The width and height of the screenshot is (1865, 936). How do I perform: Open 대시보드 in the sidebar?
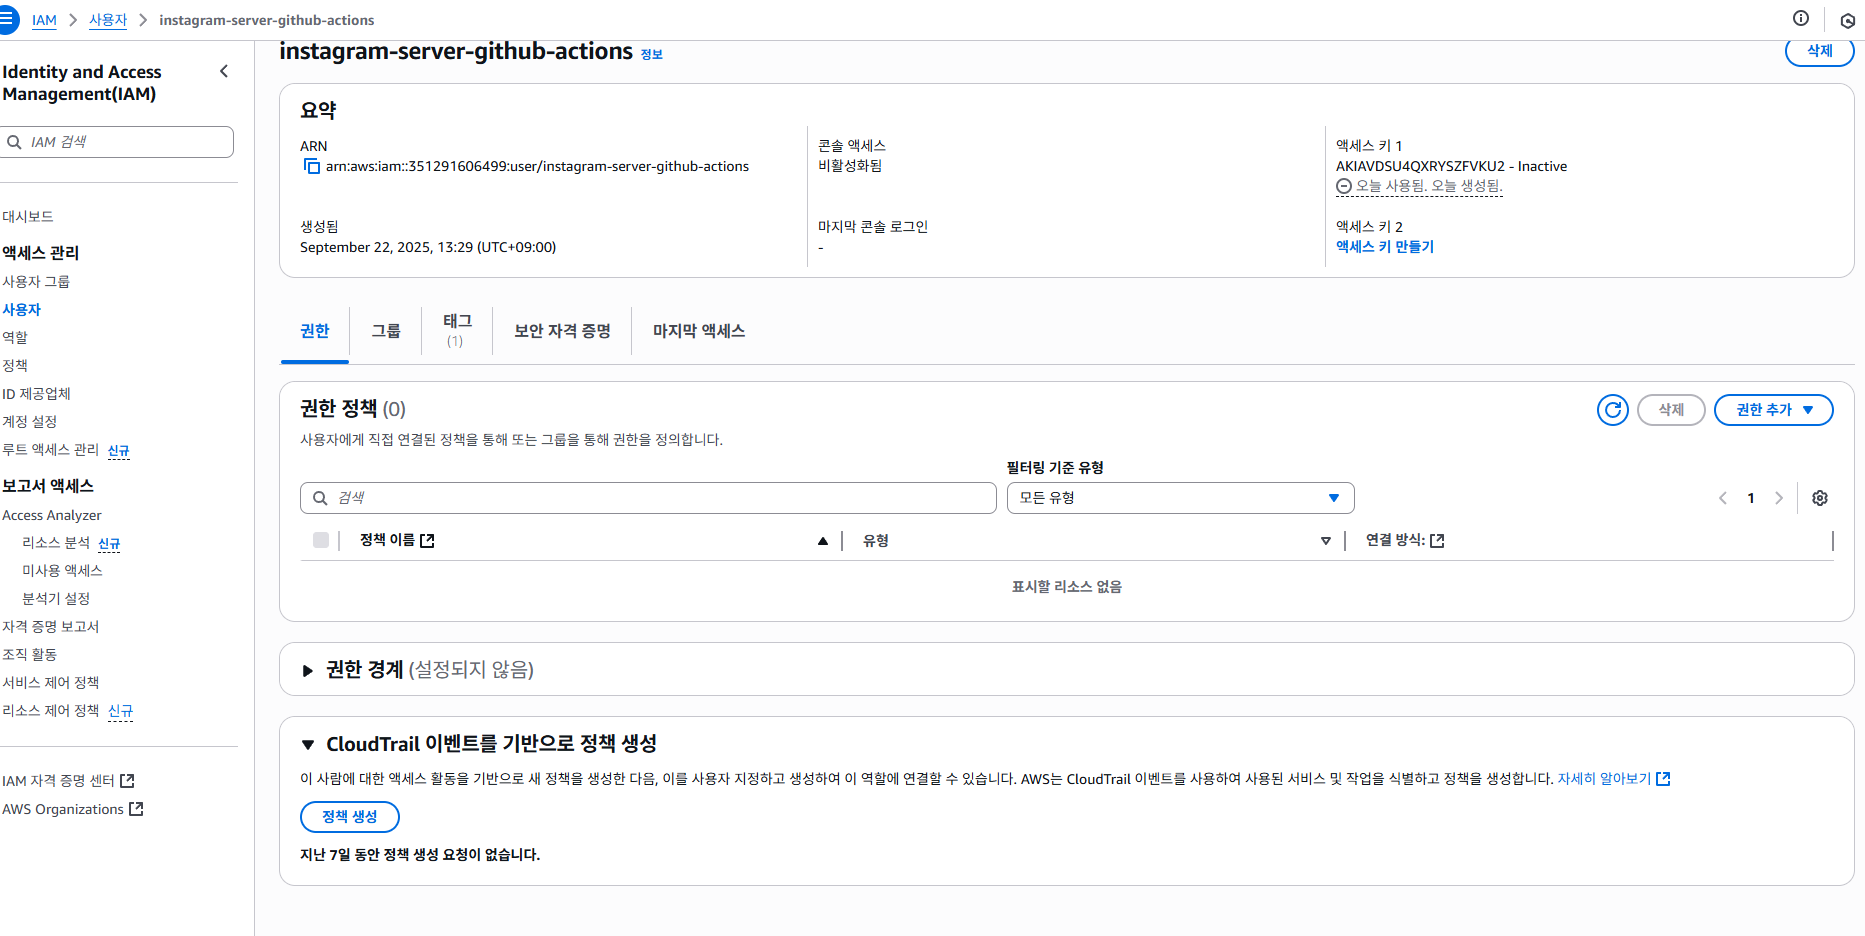[x=28, y=217]
